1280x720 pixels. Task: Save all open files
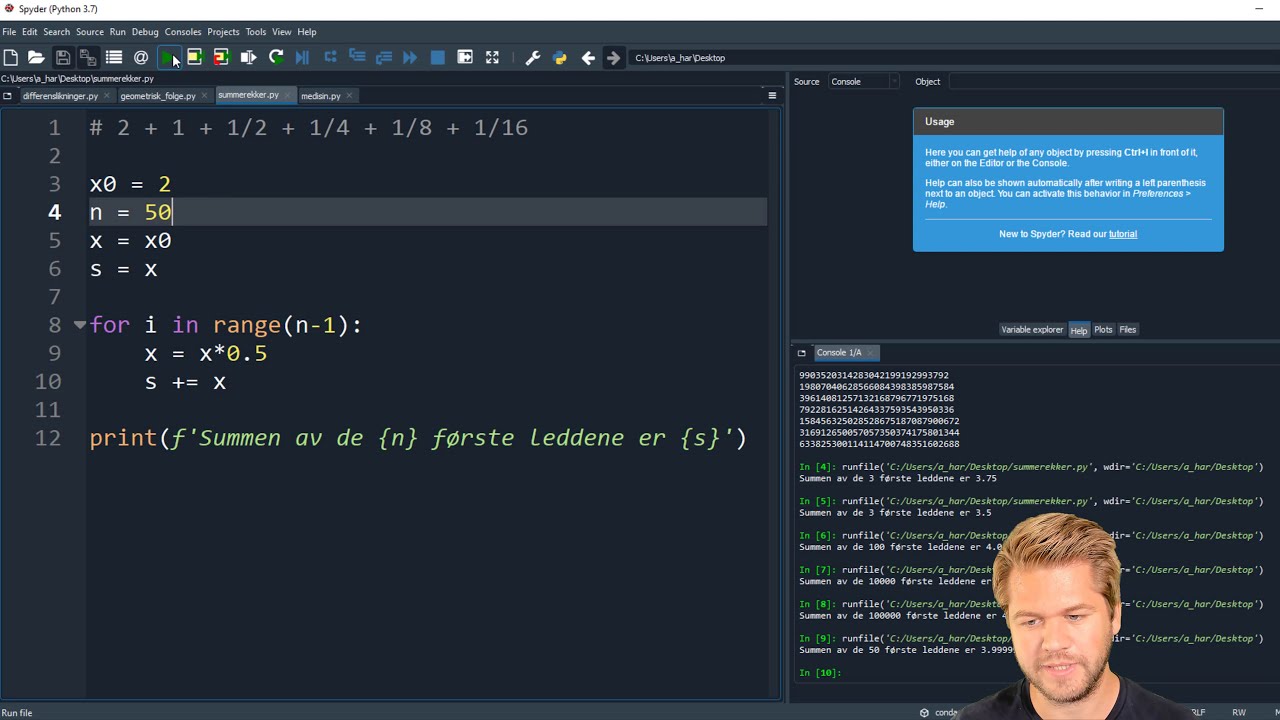[88, 58]
